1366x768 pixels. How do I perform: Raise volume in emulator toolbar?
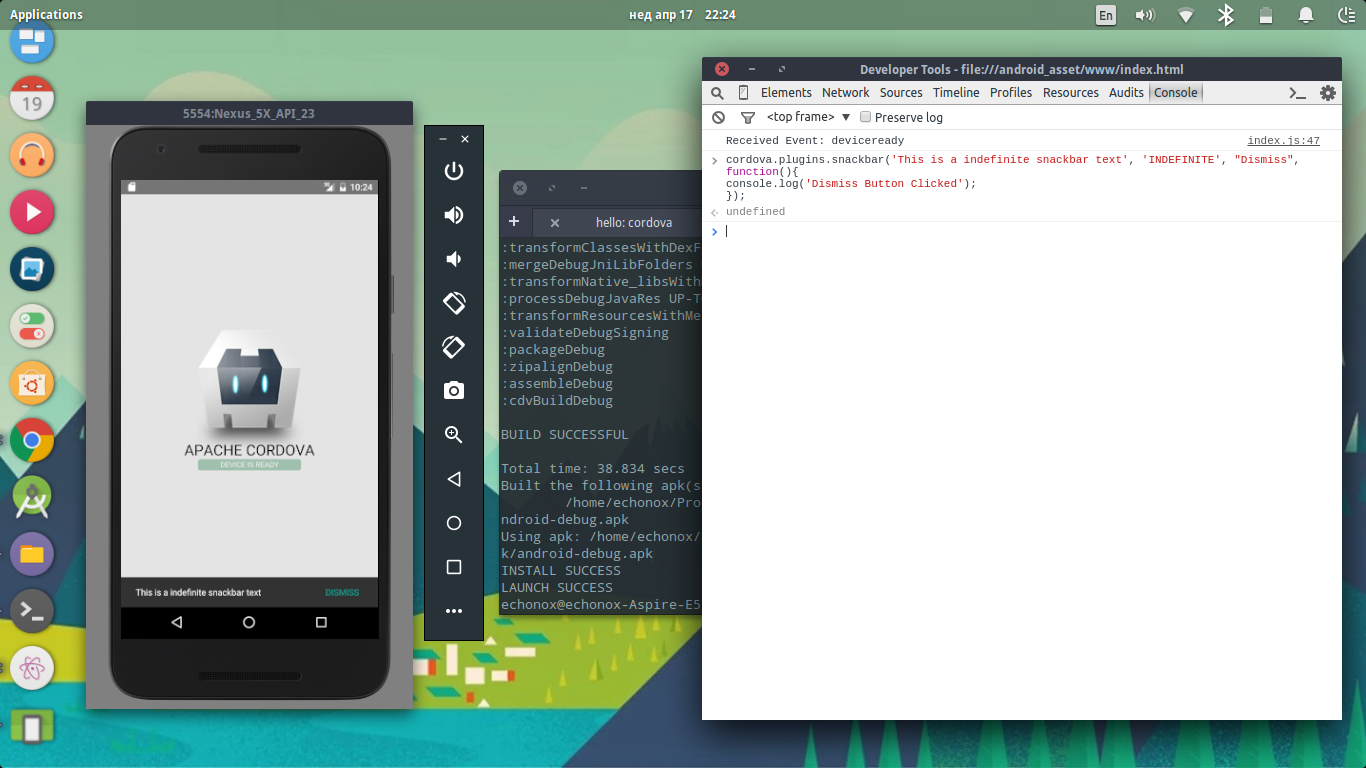[x=454, y=215]
